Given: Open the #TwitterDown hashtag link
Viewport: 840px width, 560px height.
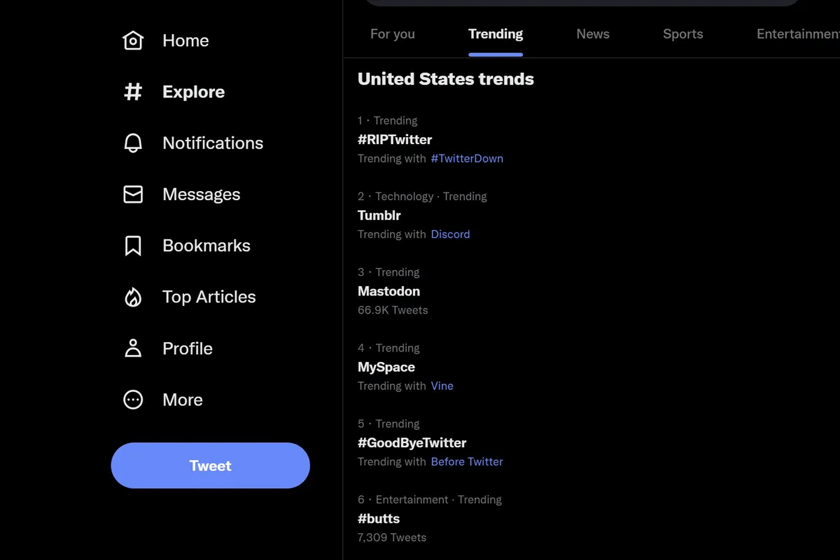Looking at the screenshot, I should (467, 158).
